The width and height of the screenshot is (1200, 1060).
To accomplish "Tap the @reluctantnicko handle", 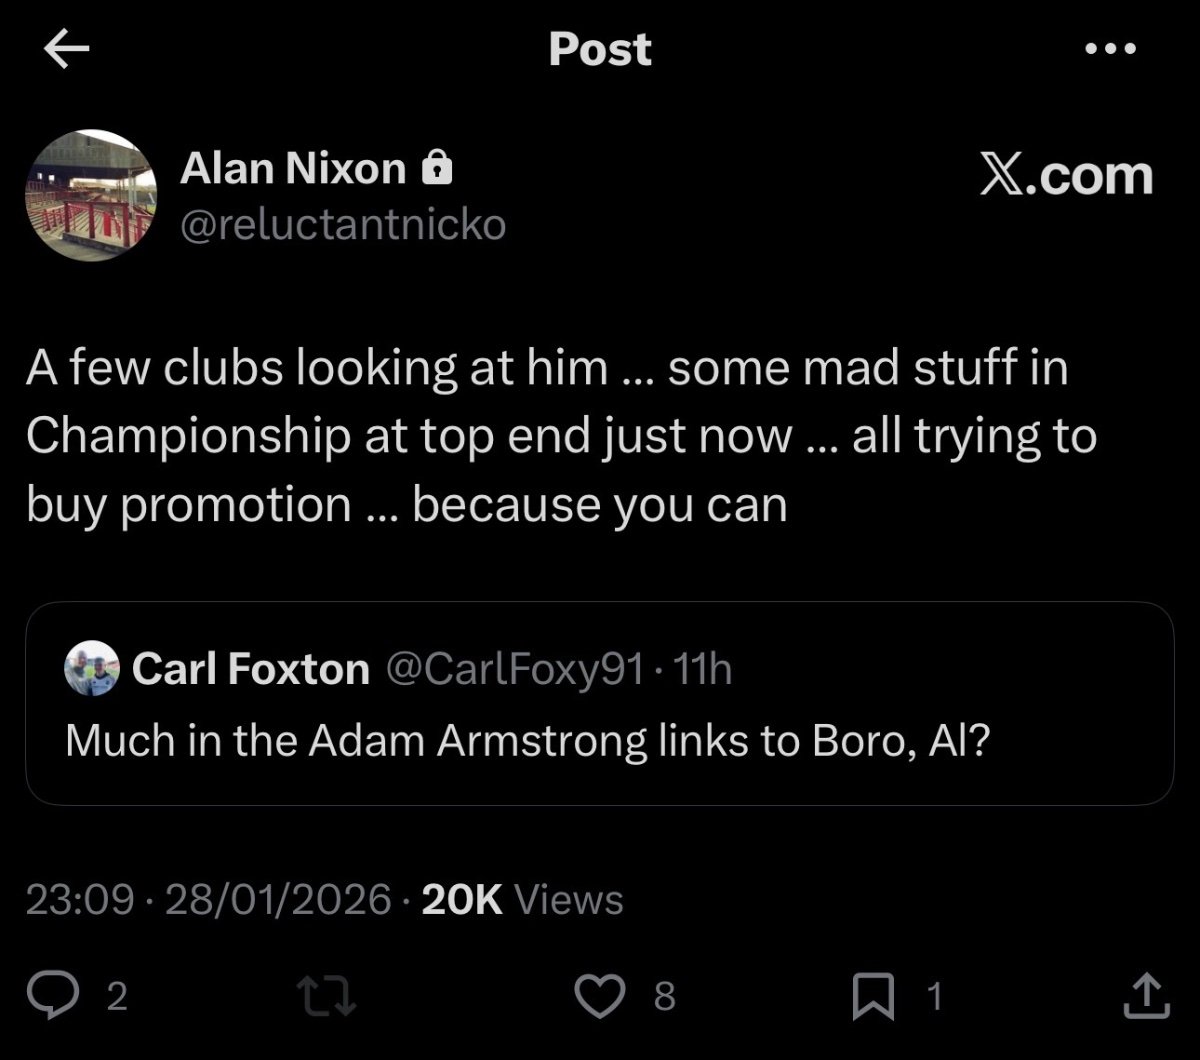I will click(x=343, y=225).
